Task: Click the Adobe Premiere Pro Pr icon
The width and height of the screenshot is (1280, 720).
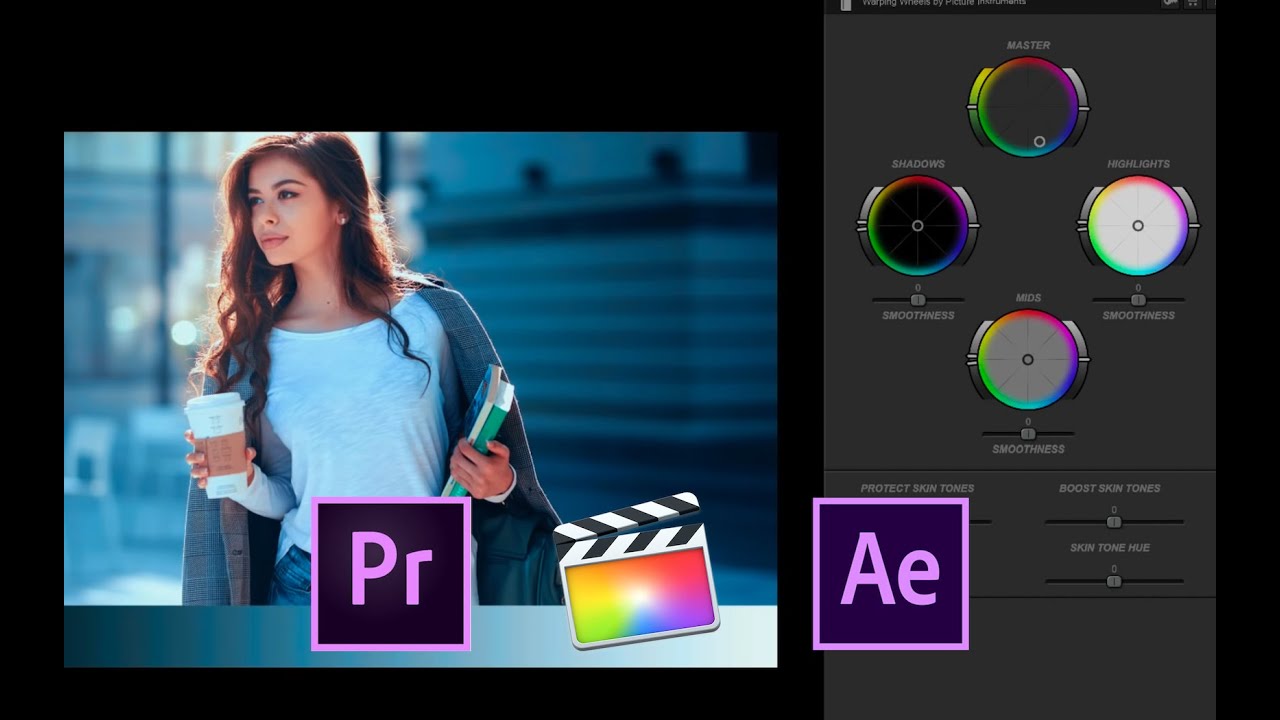Action: click(x=391, y=574)
